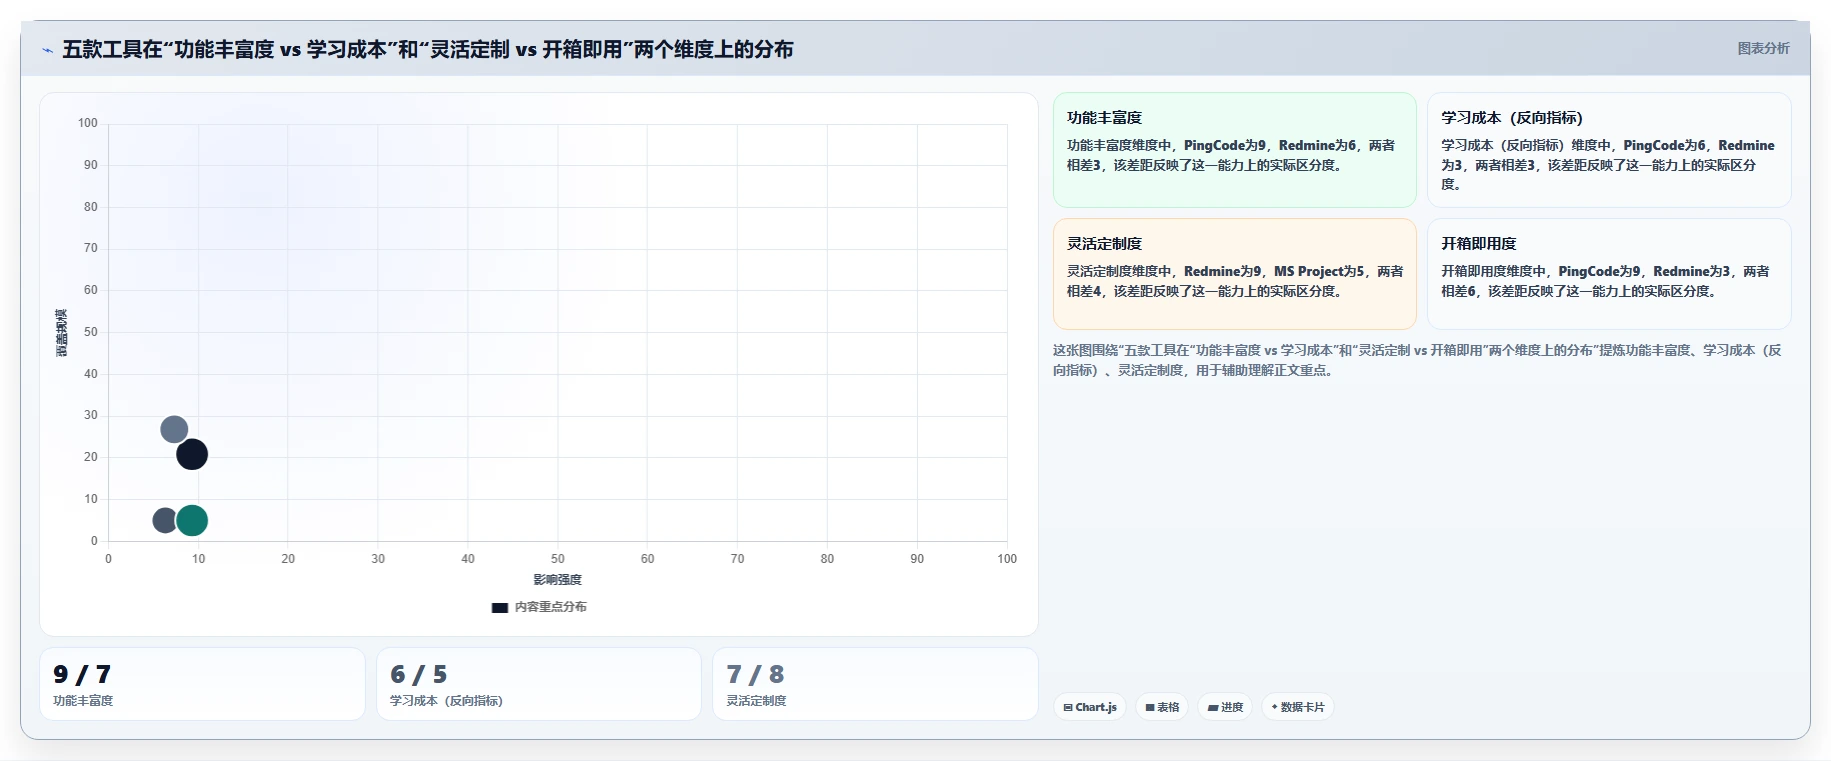Click the Chart.js tag chip
Screen dimensions: 1831x761
pyautogui.click(x=1090, y=707)
